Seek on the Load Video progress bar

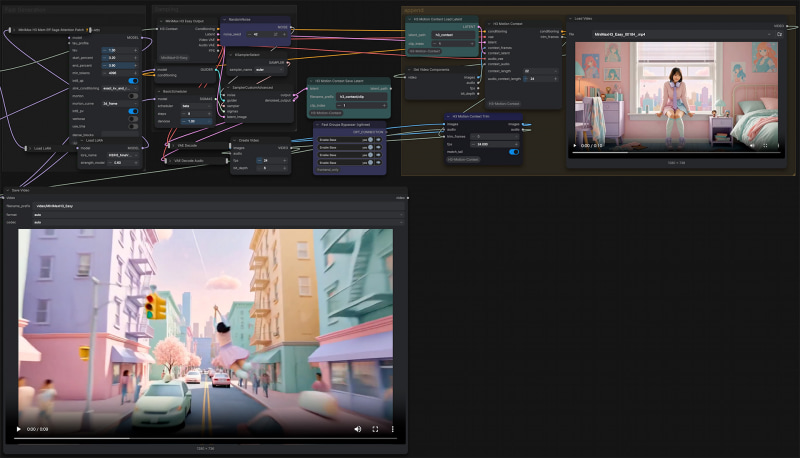tap(677, 152)
